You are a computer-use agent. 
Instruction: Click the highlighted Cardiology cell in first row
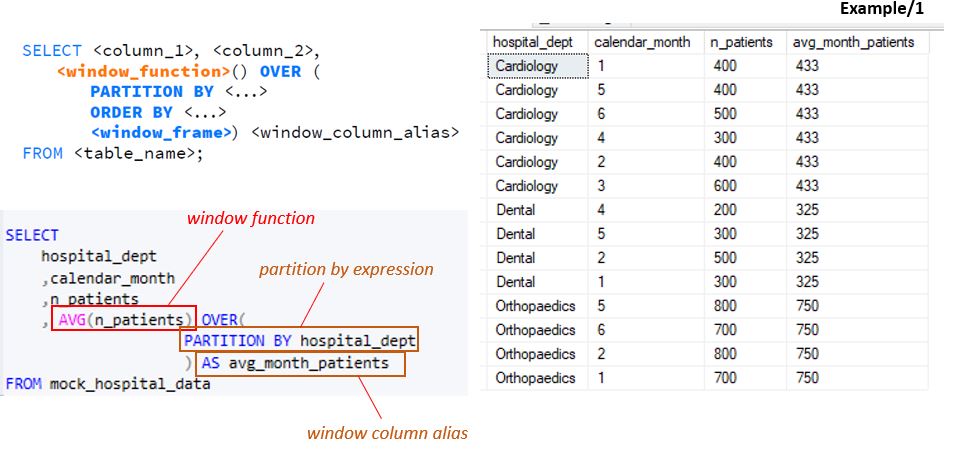537,66
